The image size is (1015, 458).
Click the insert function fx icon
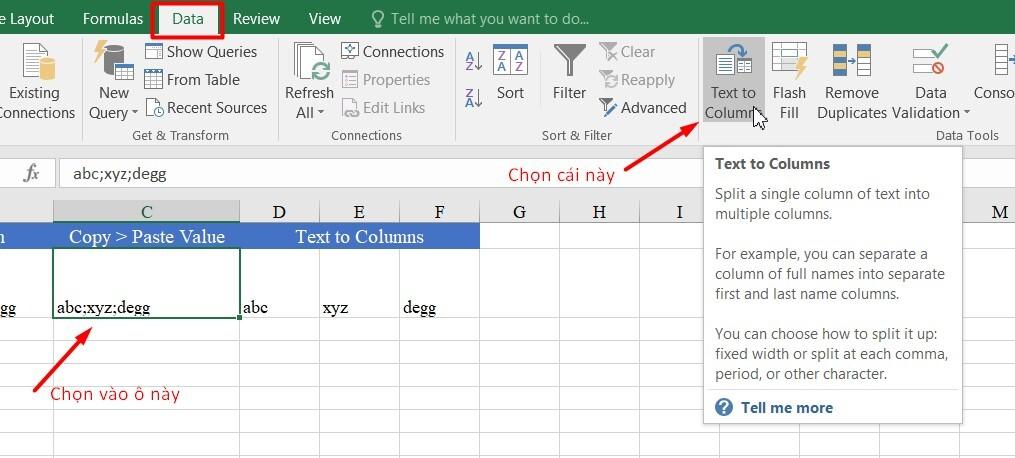pyautogui.click(x=31, y=173)
